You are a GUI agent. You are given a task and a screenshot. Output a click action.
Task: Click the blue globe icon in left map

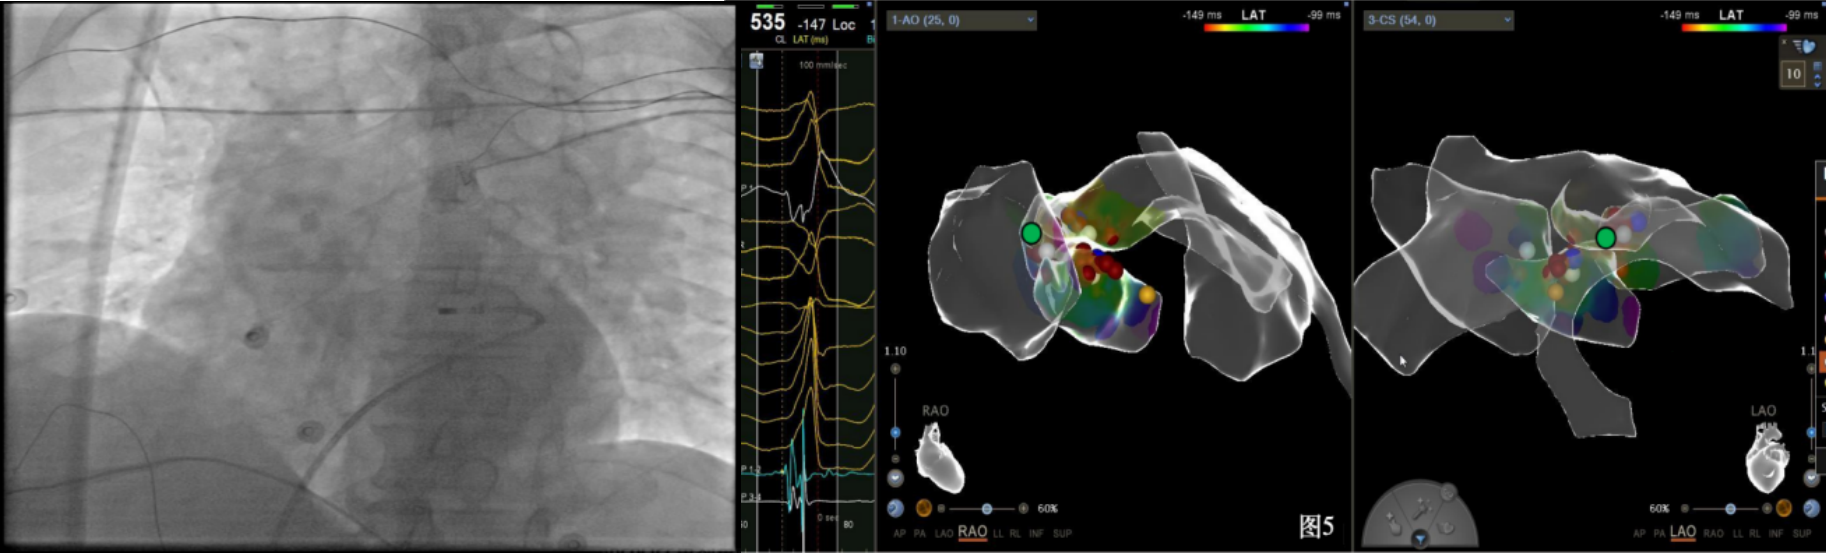coord(896,509)
